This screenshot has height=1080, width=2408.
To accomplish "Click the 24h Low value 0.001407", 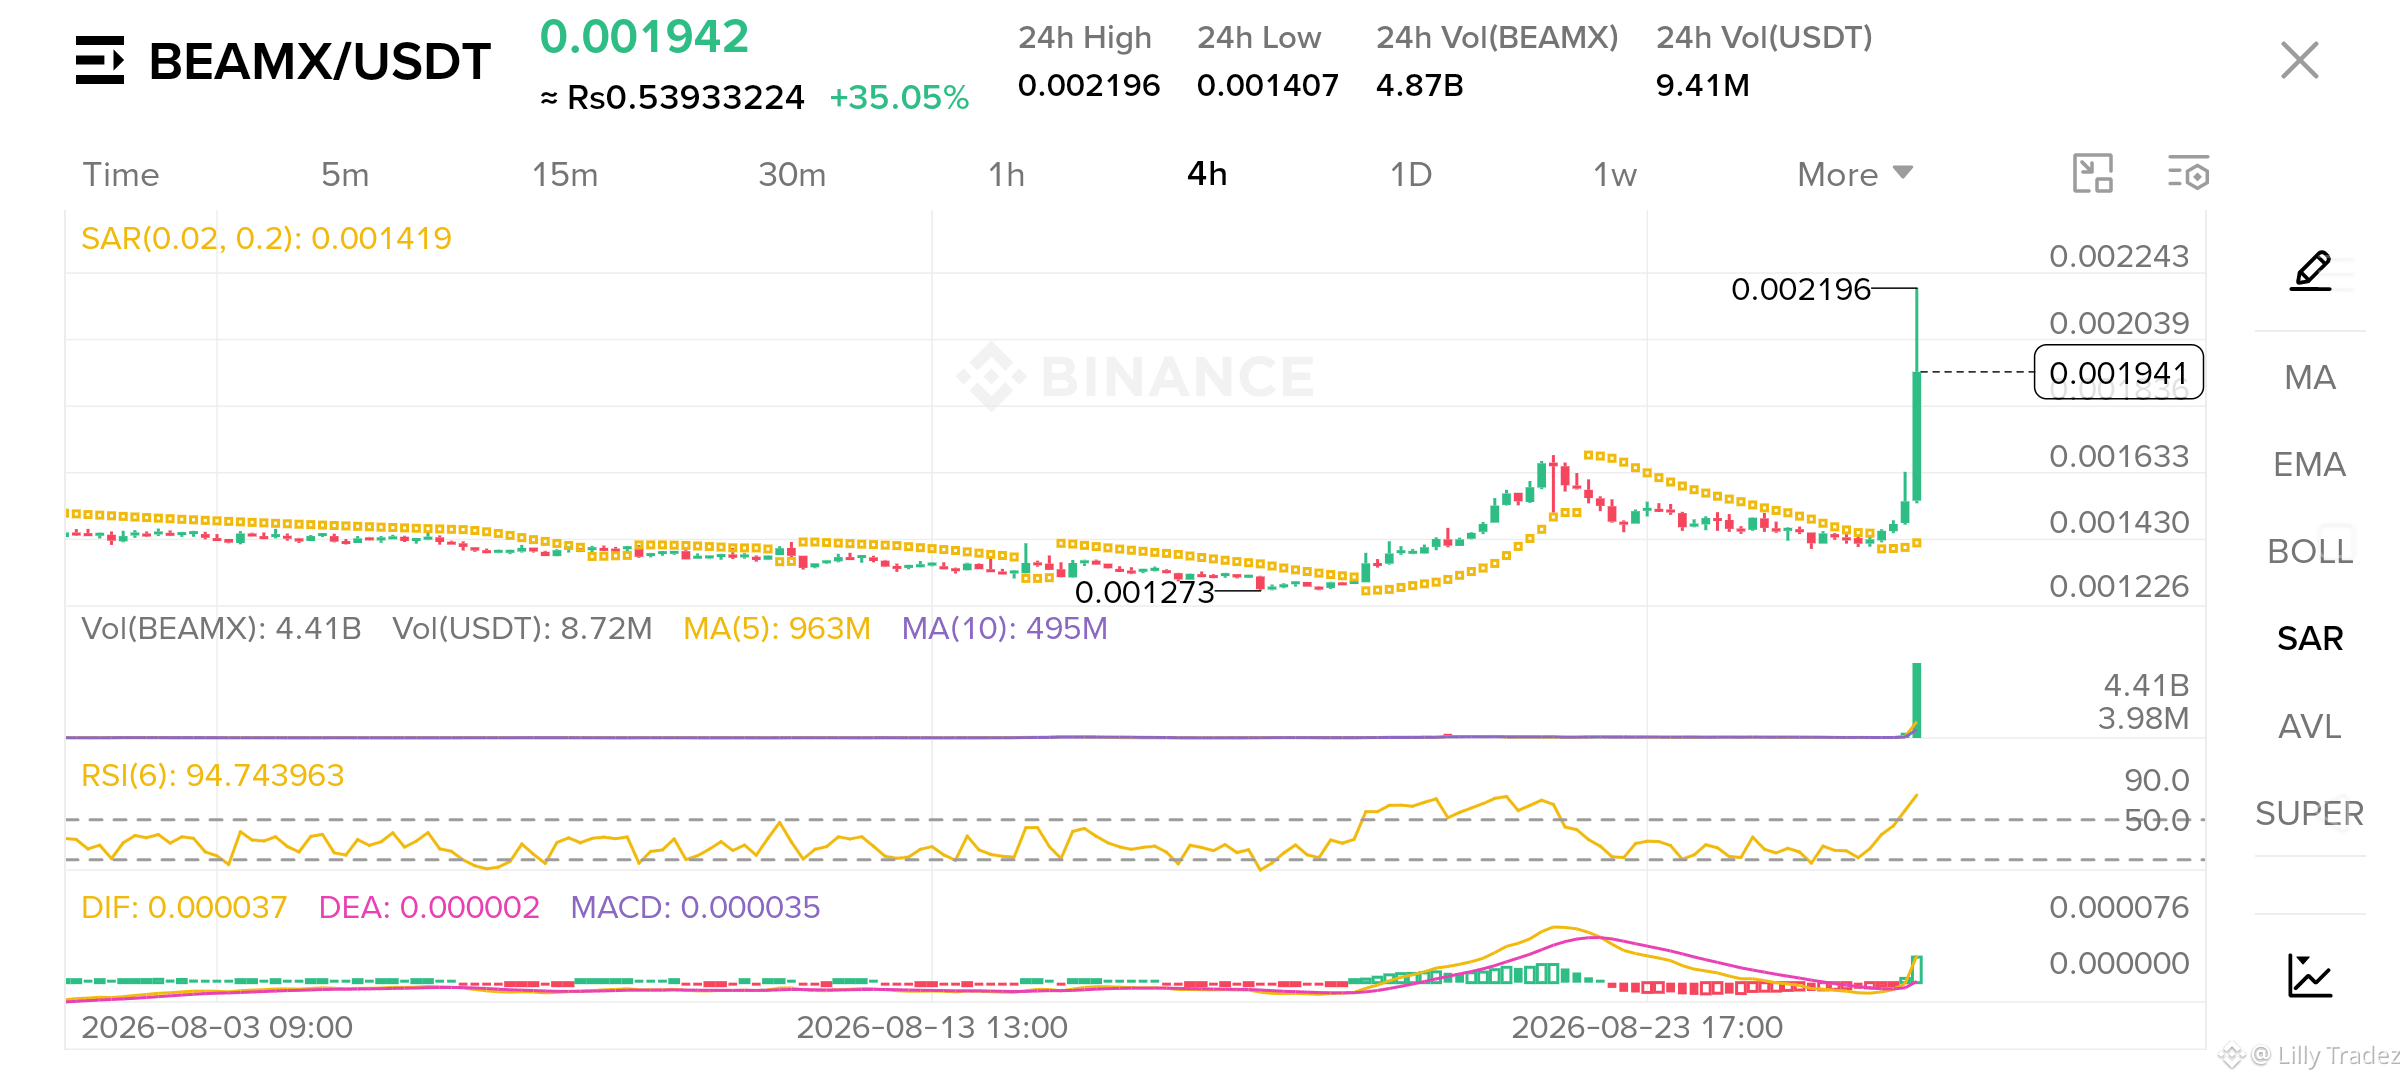I will click(x=1268, y=85).
